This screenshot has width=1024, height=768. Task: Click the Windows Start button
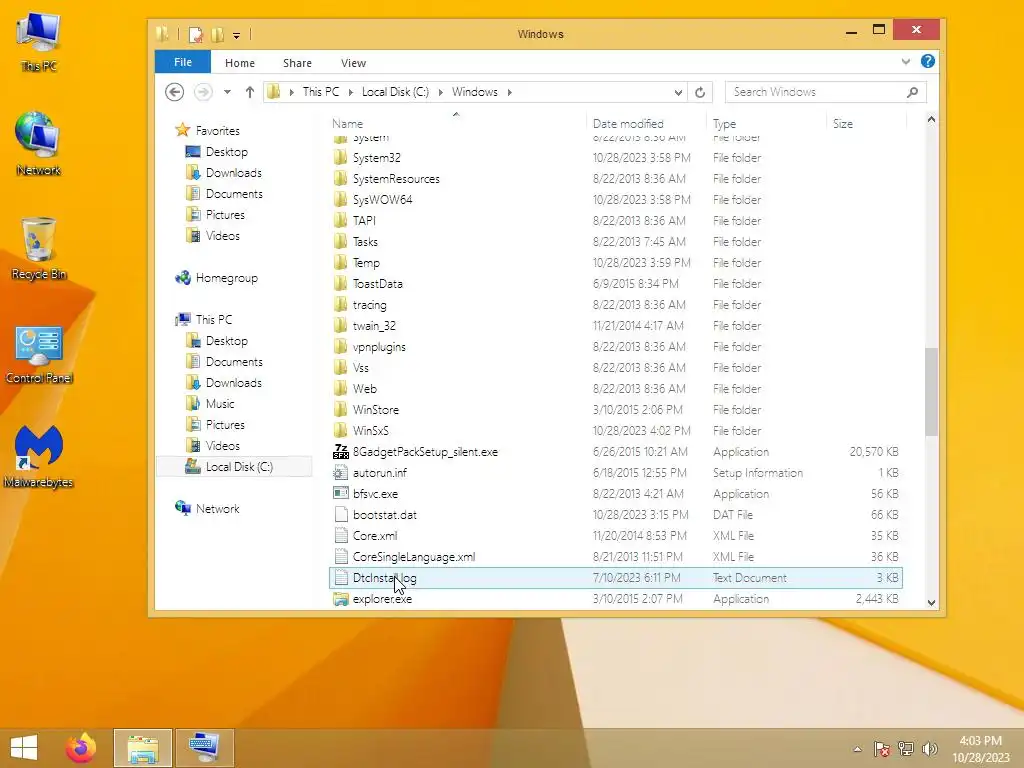(24, 748)
